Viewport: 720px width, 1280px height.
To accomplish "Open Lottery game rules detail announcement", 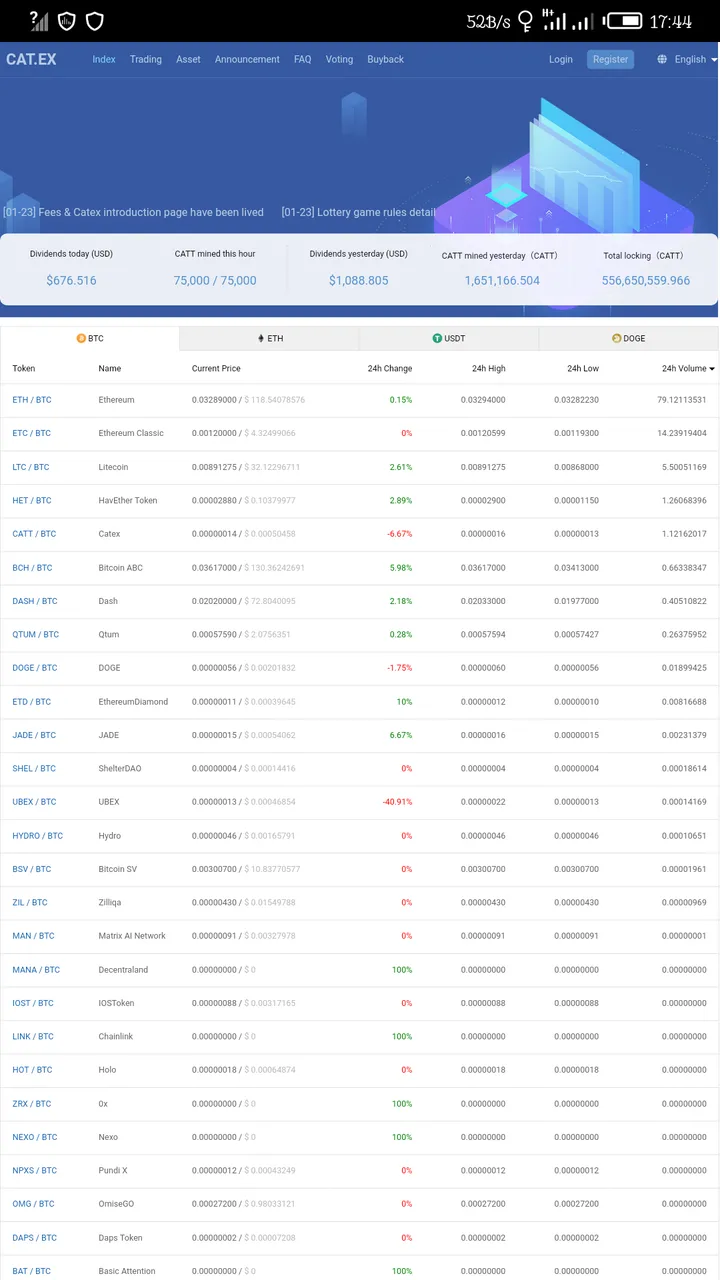I will (359, 212).
